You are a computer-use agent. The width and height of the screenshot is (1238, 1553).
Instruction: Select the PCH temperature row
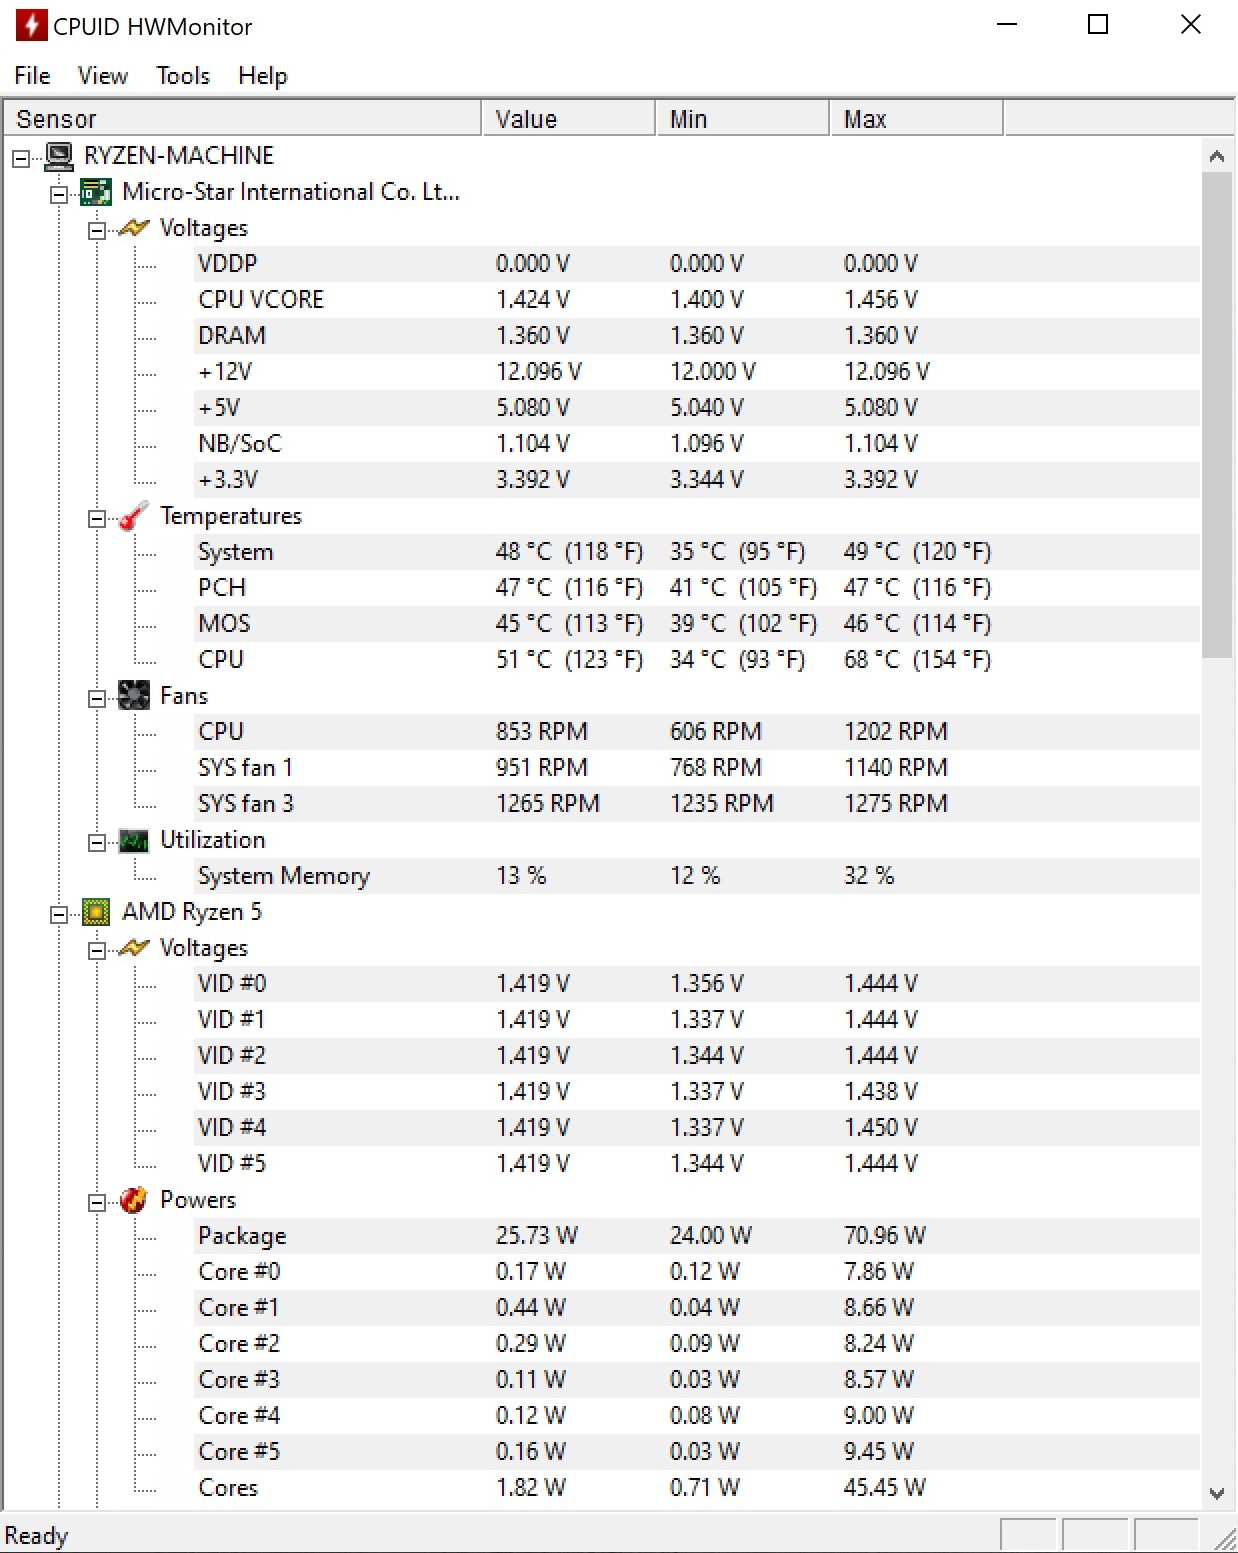[x=698, y=588]
